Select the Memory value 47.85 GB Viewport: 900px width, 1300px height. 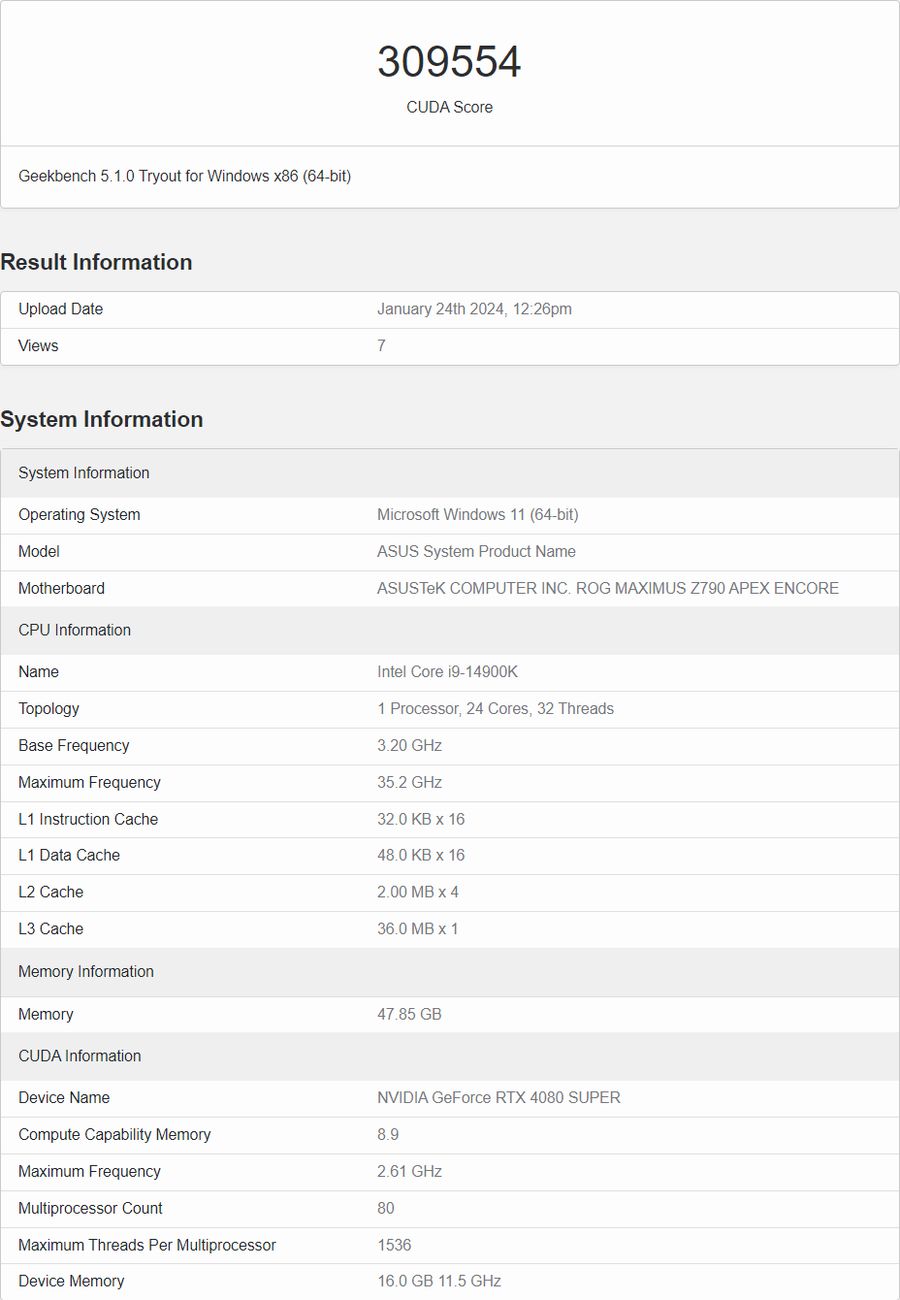[x=410, y=1014]
